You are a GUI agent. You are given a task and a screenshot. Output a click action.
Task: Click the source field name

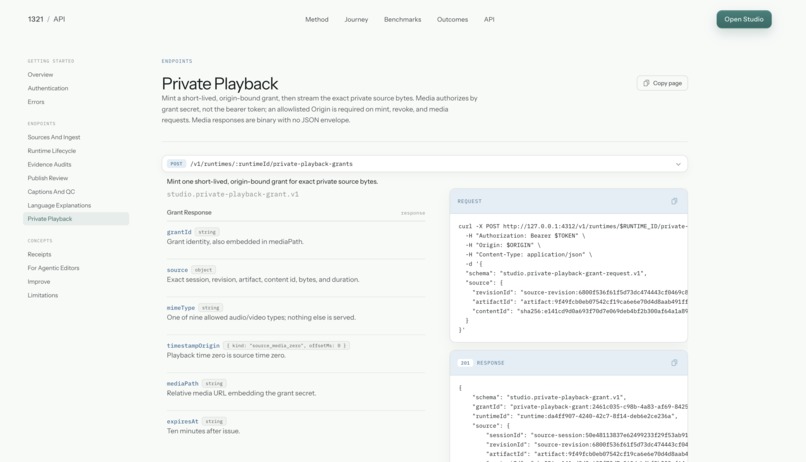(177, 270)
